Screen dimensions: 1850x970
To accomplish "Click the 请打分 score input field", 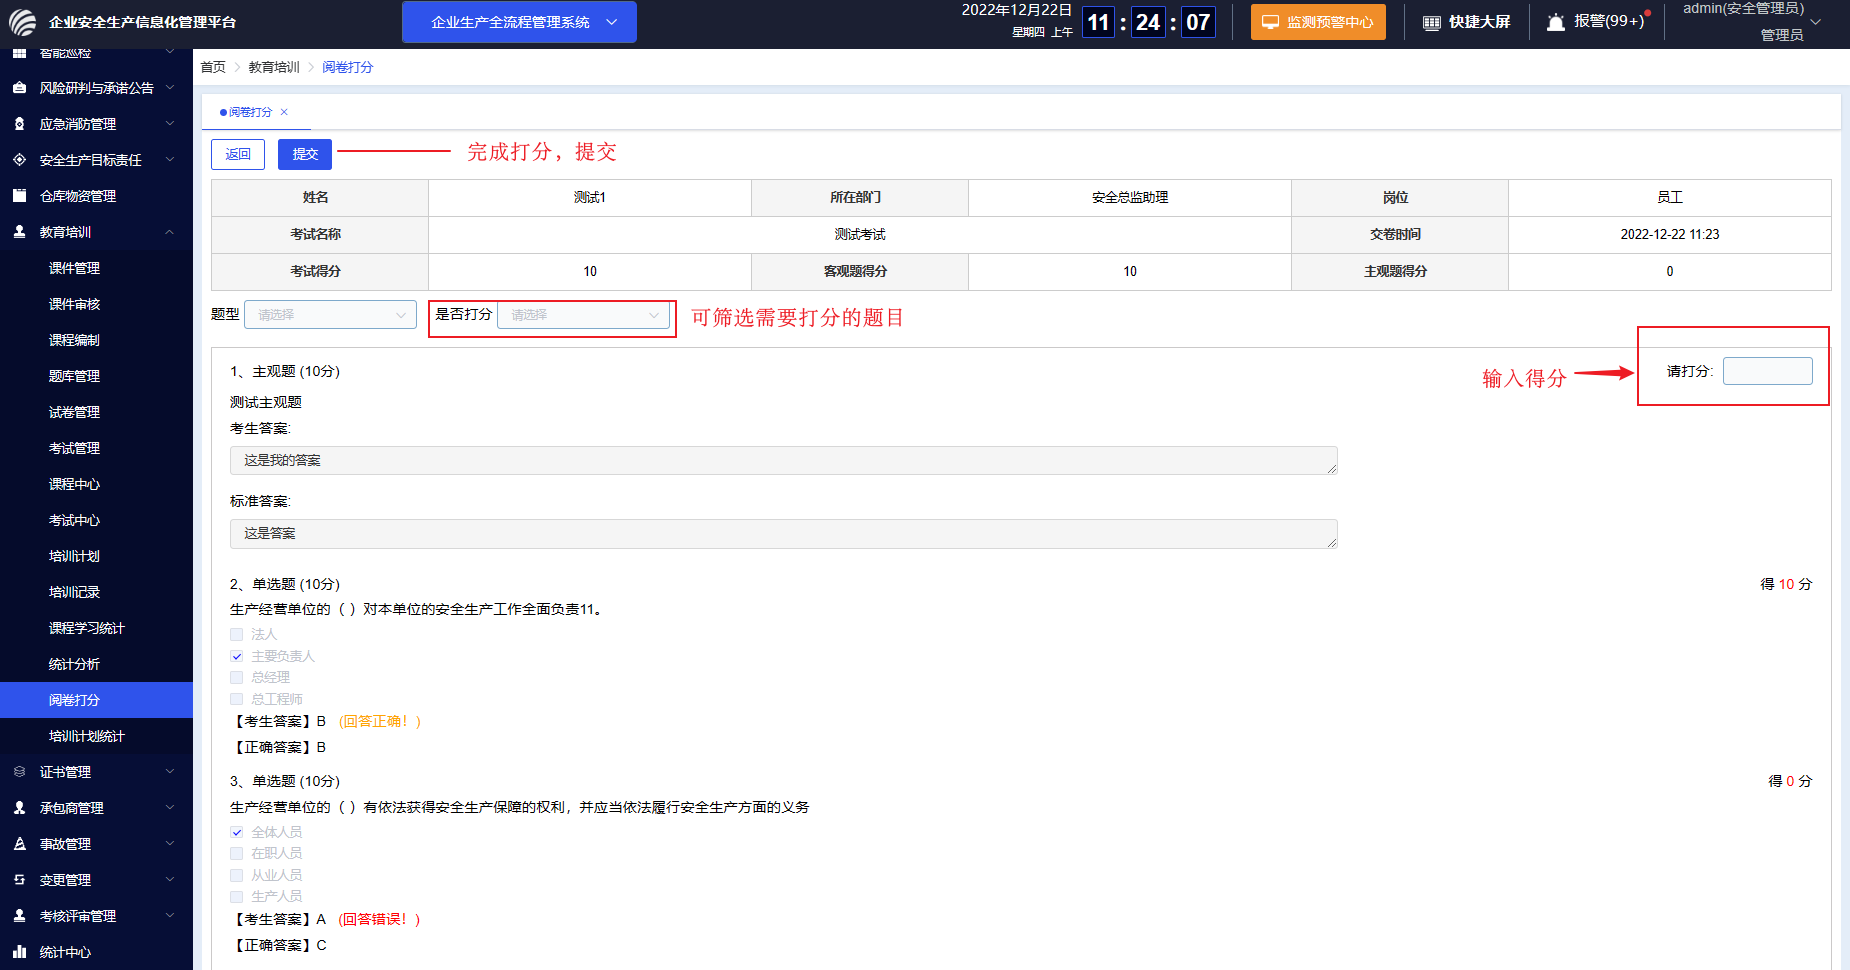I will click(1768, 371).
